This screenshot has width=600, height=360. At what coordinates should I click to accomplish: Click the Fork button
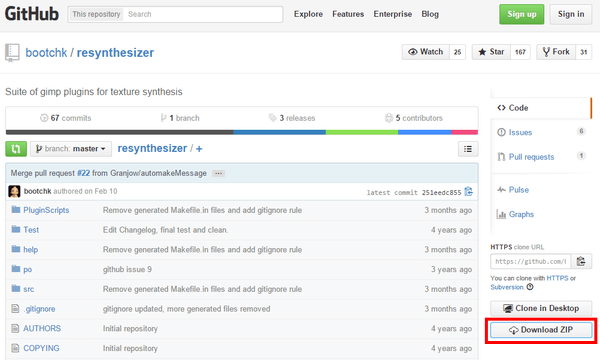point(556,52)
